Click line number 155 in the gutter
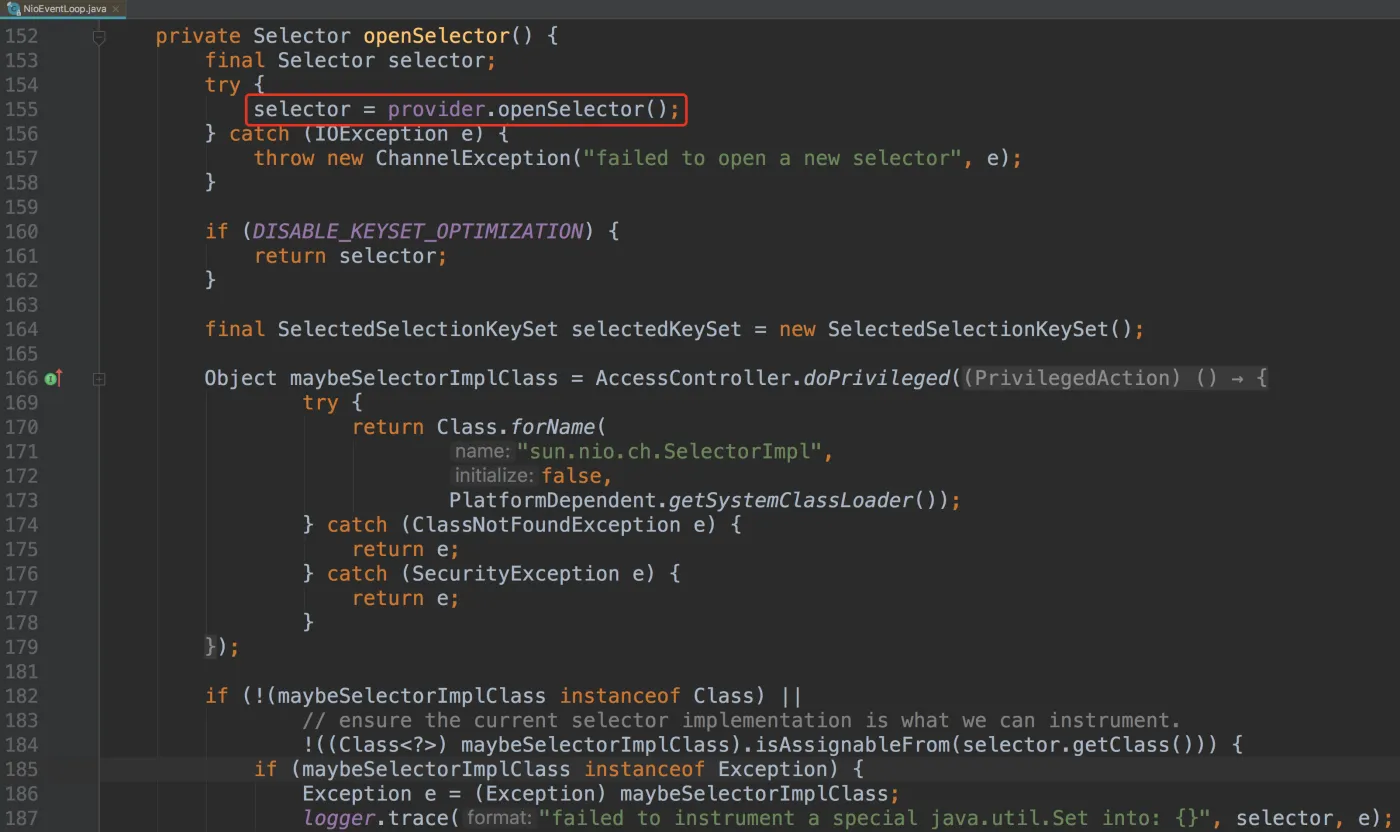1400x832 pixels. (21, 109)
